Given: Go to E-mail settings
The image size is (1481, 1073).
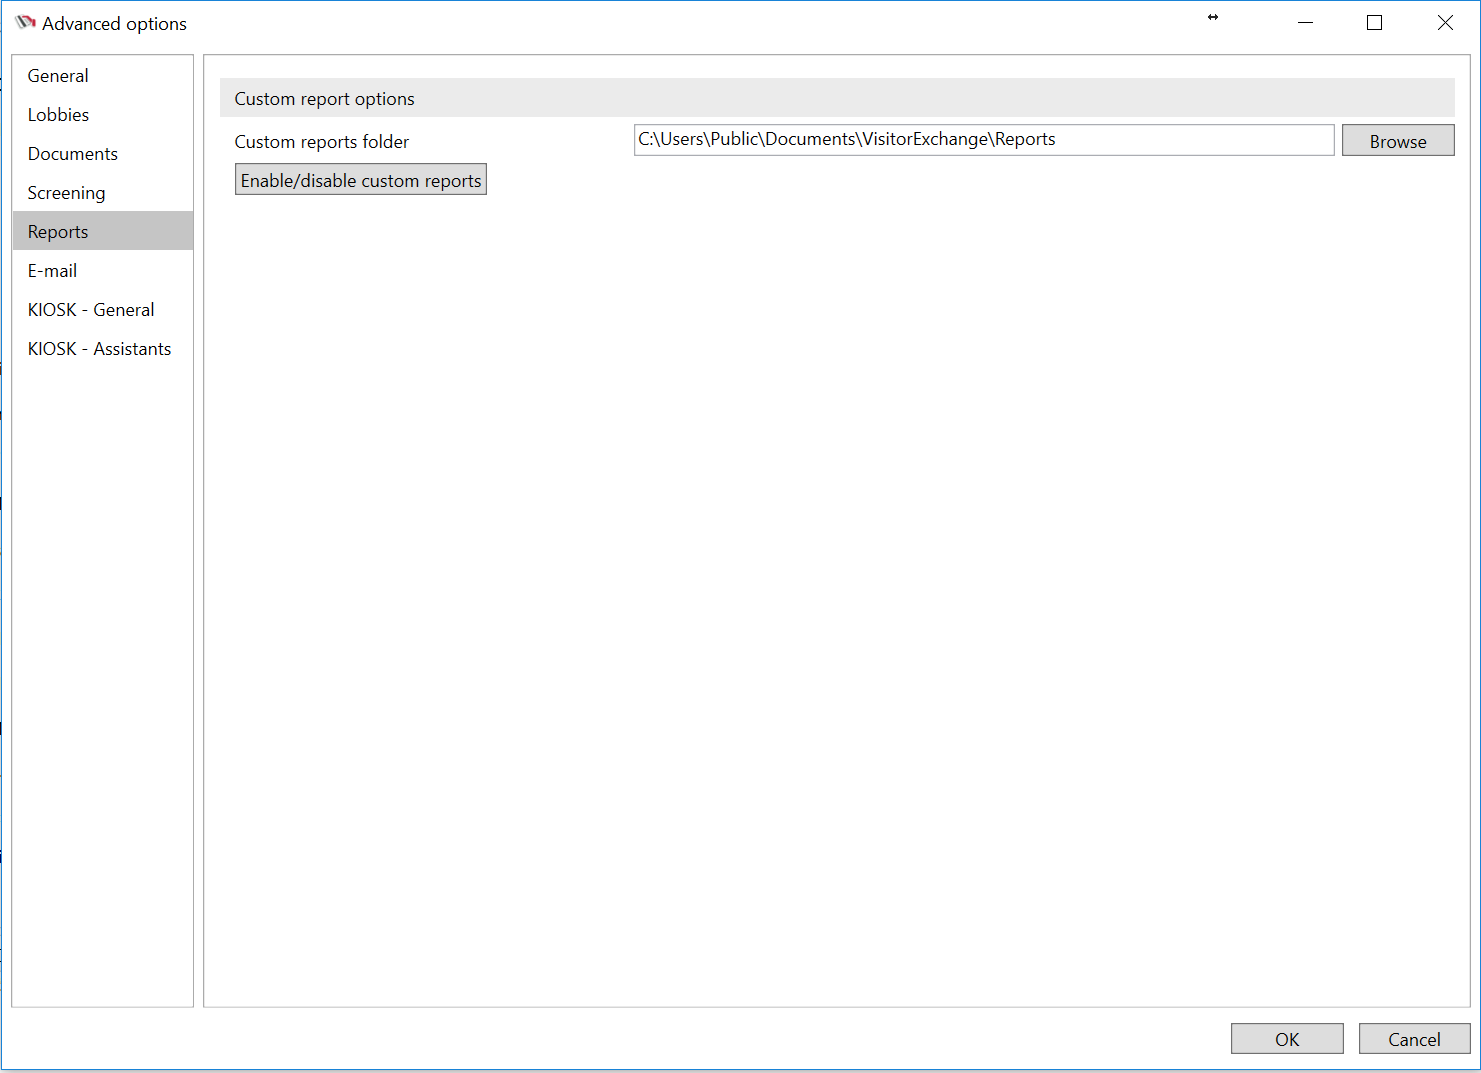Looking at the screenshot, I should tap(102, 271).
